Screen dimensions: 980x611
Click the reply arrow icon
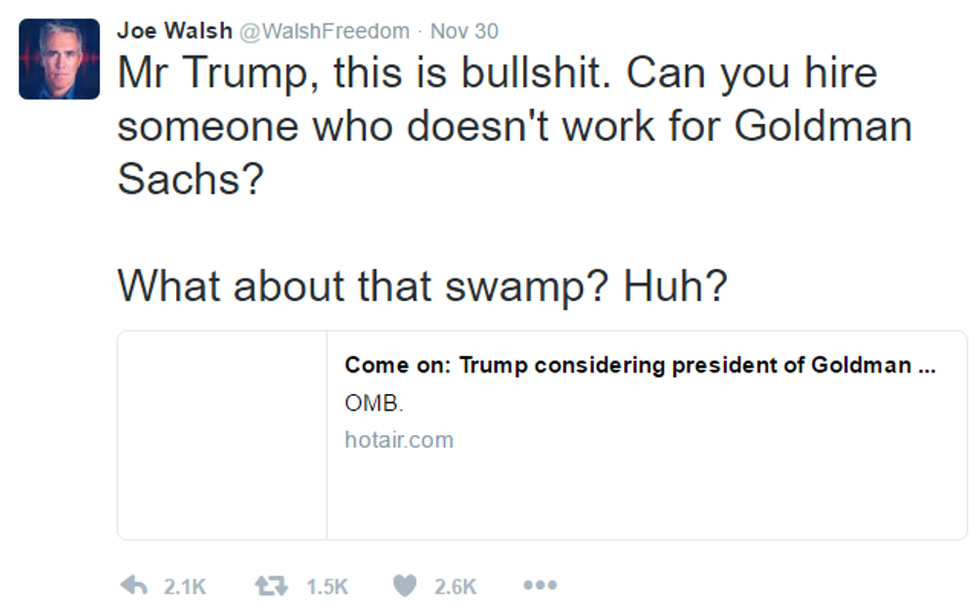pyautogui.click(x=134, y=586)
